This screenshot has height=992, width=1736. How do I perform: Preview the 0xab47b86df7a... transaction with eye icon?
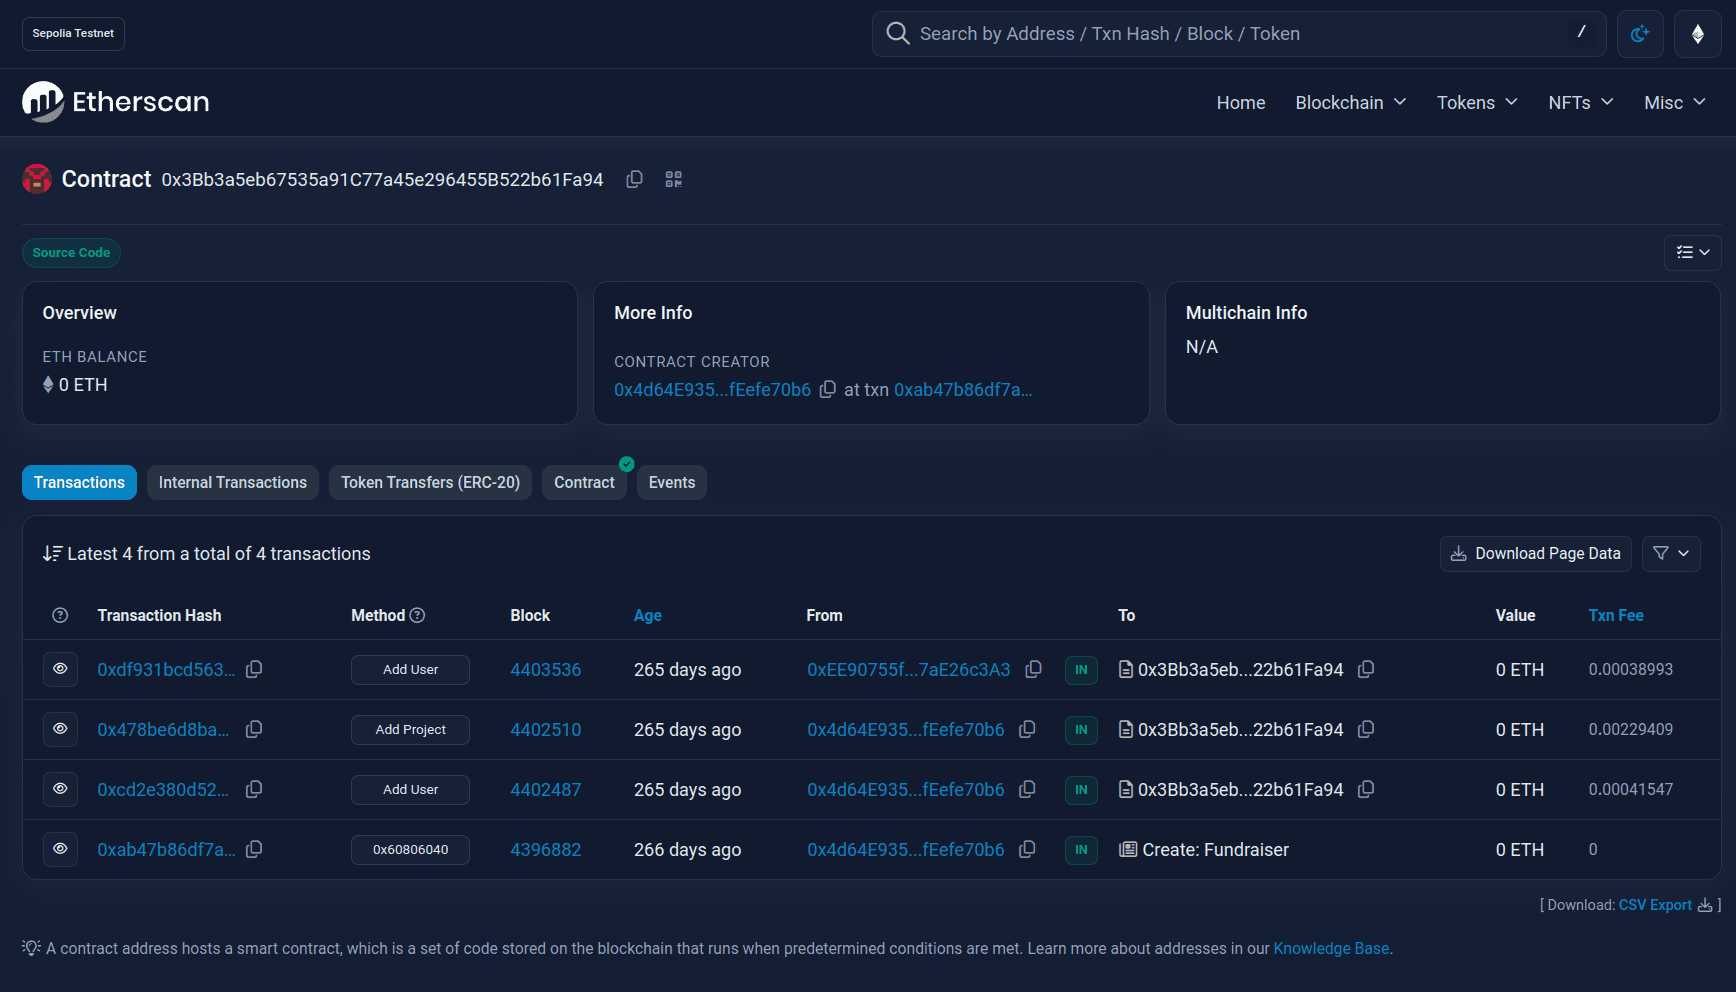pyautogui.click(x=60, y=849)
